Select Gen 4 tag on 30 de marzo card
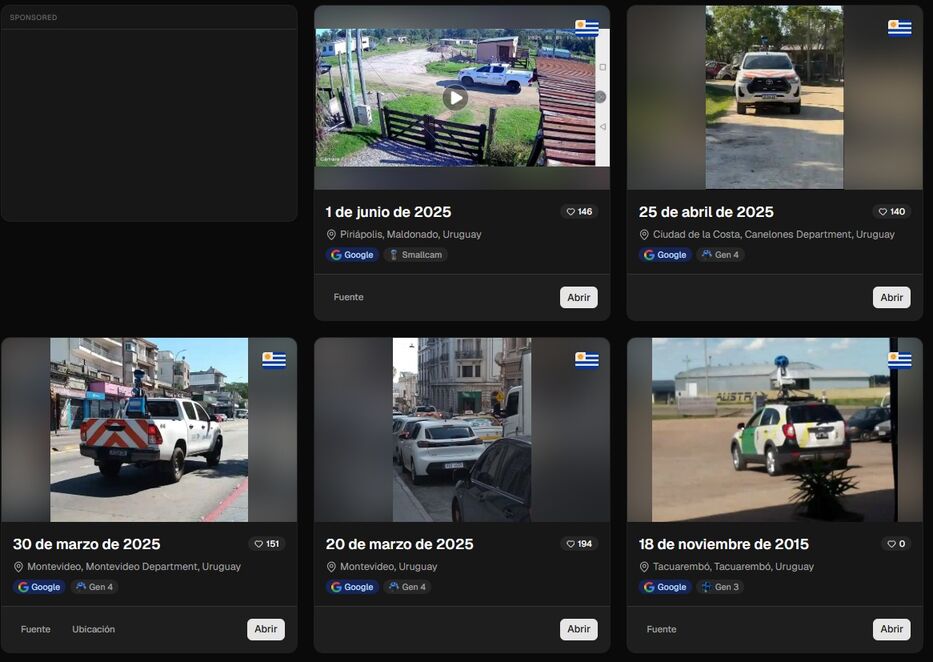Image resolution: width=933 pixels, height=662 pixels. (x=95, y=587)
